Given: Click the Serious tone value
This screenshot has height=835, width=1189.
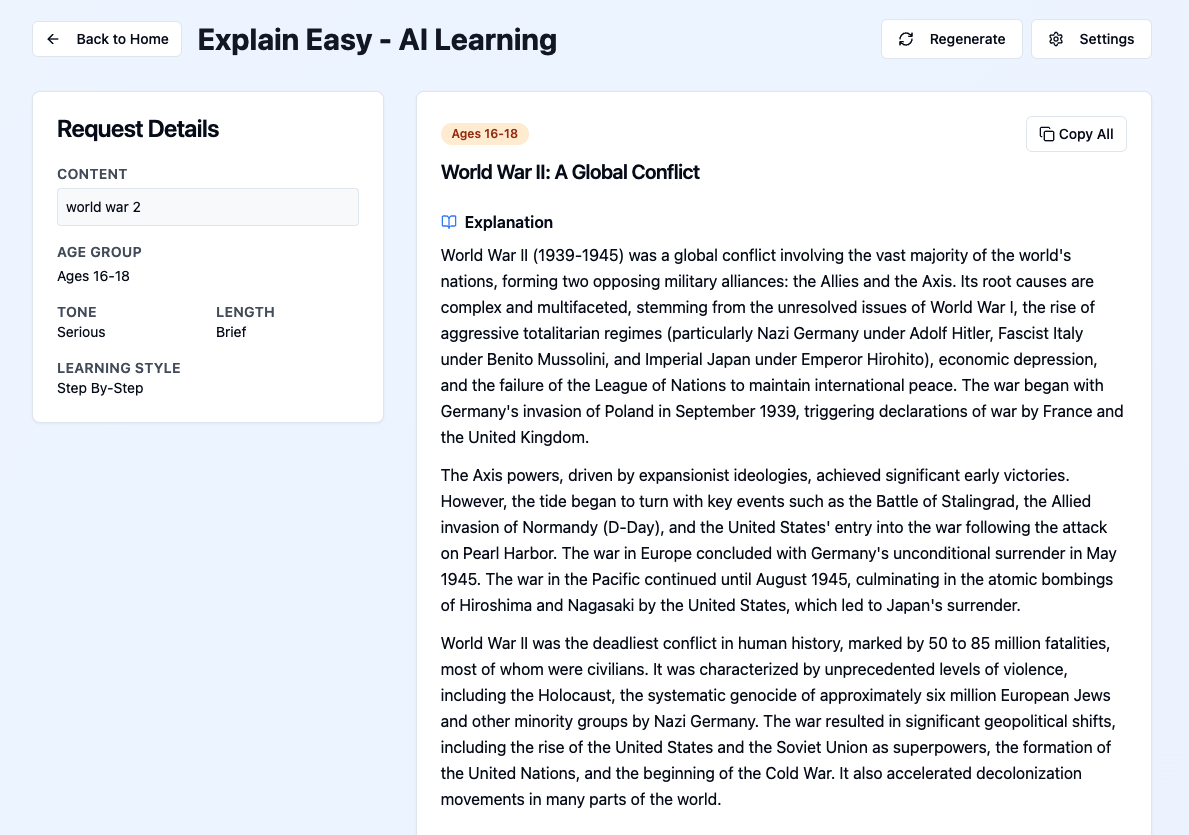Looking at the screenshot, I should (x=81, y=332).
